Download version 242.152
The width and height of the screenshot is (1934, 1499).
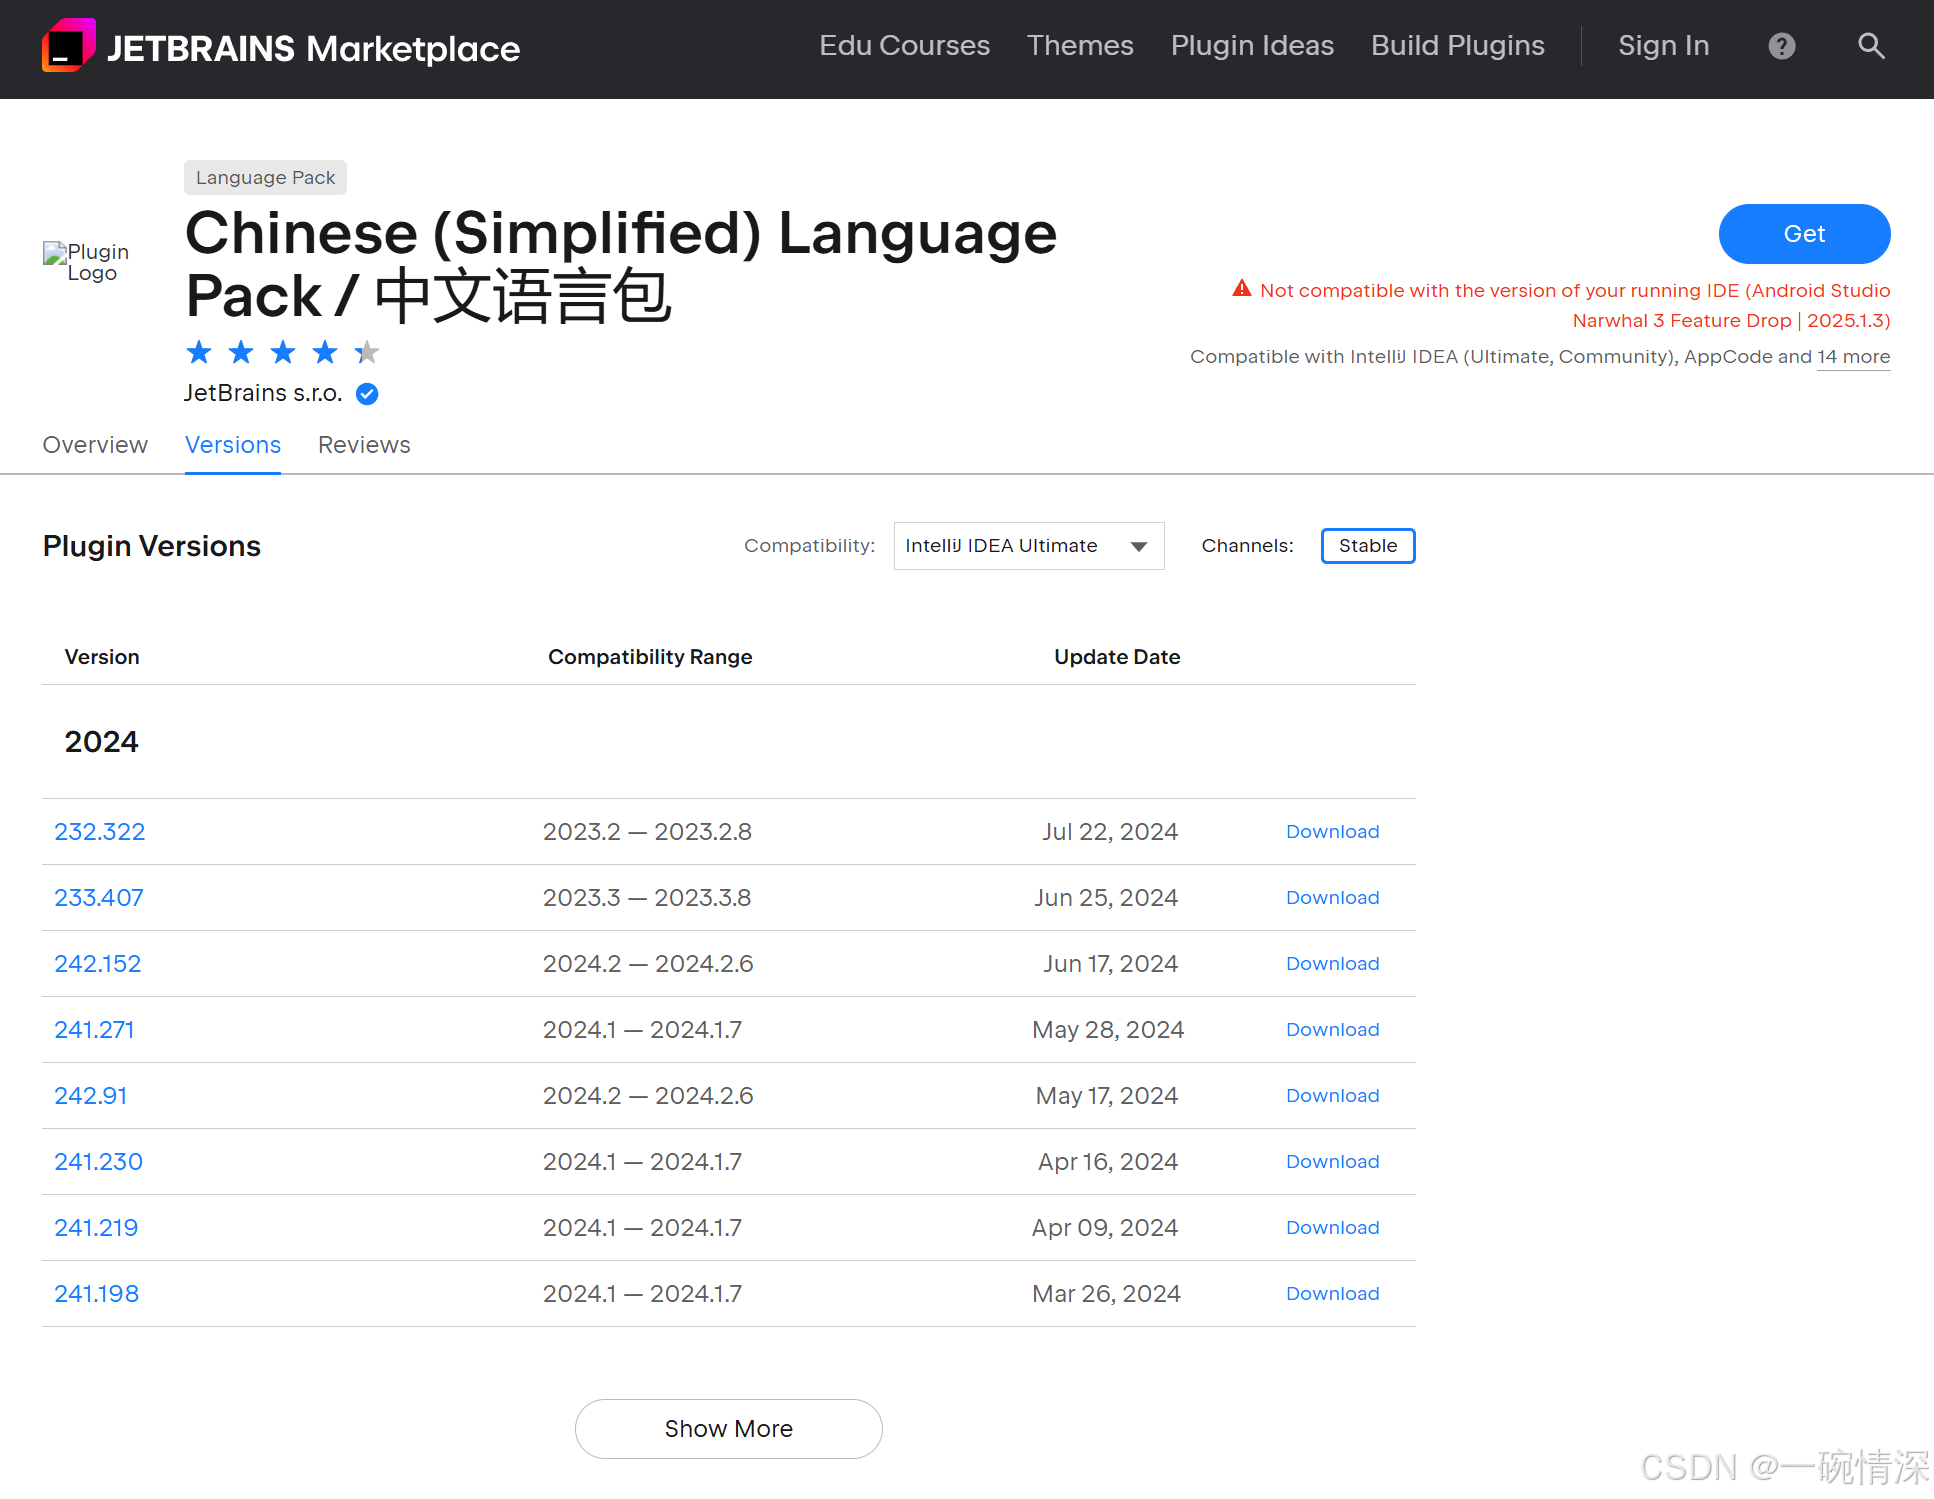tap(1332, 964)
